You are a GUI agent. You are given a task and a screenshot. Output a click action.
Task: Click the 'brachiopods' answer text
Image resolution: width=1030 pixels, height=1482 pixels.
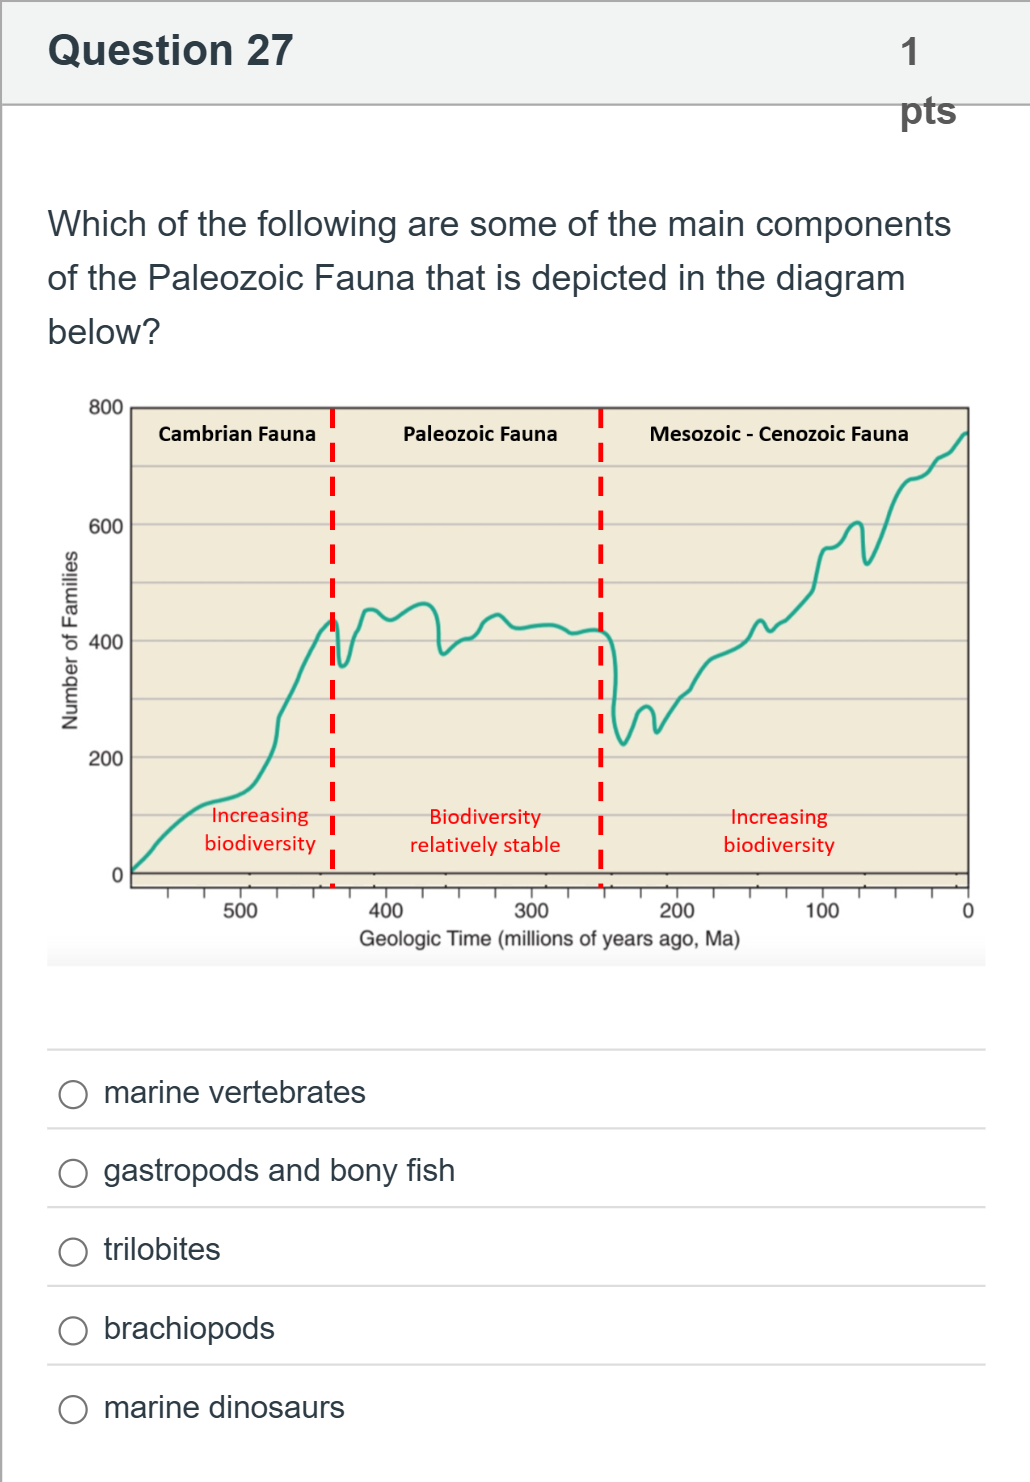pos(189,1329)
